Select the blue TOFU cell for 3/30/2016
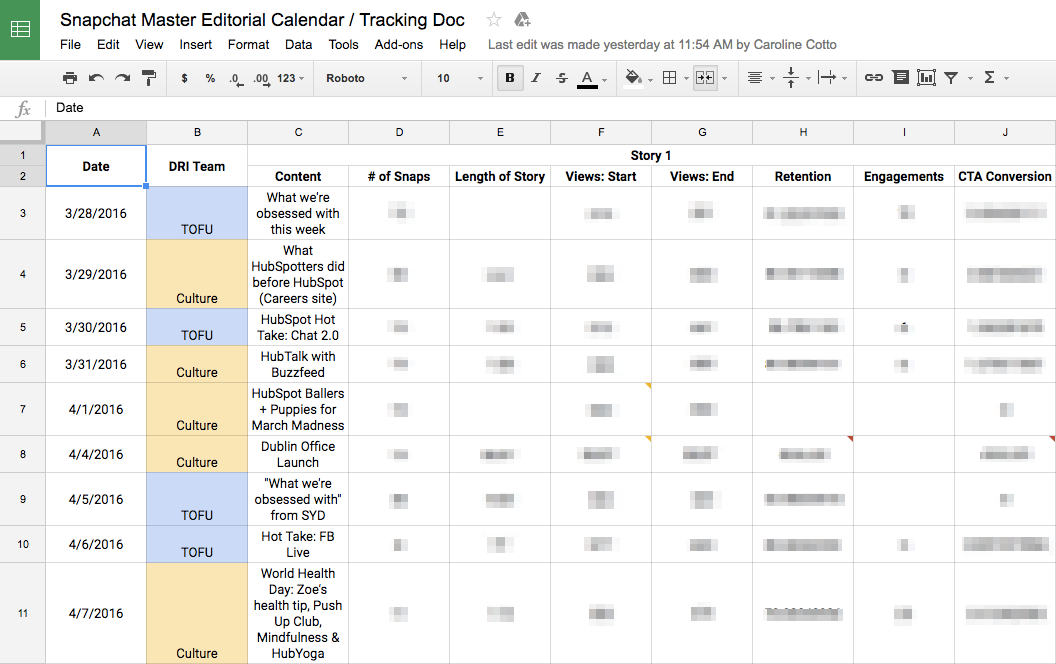Viewport: 1056px width, 664px height. 197,327
